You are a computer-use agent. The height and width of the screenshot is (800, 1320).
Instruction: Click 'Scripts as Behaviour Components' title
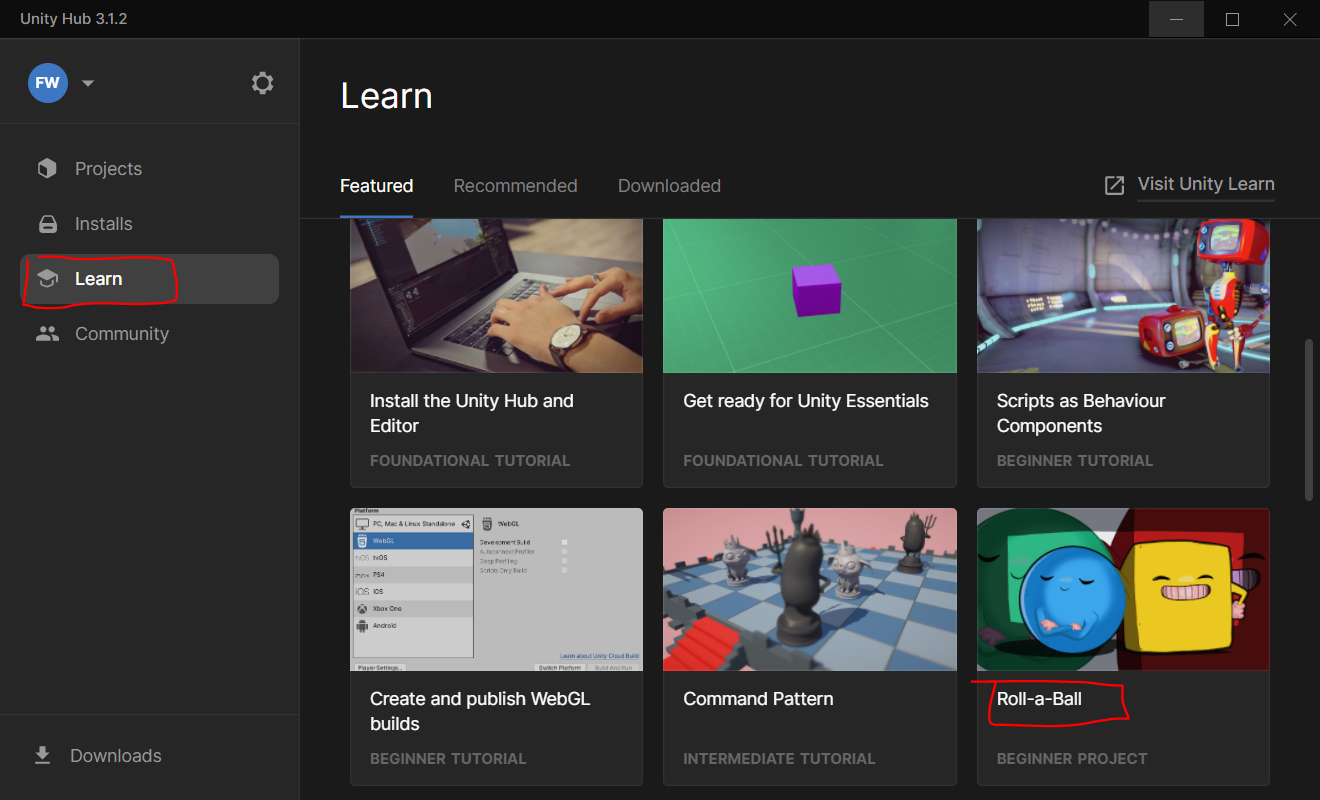1081,413
